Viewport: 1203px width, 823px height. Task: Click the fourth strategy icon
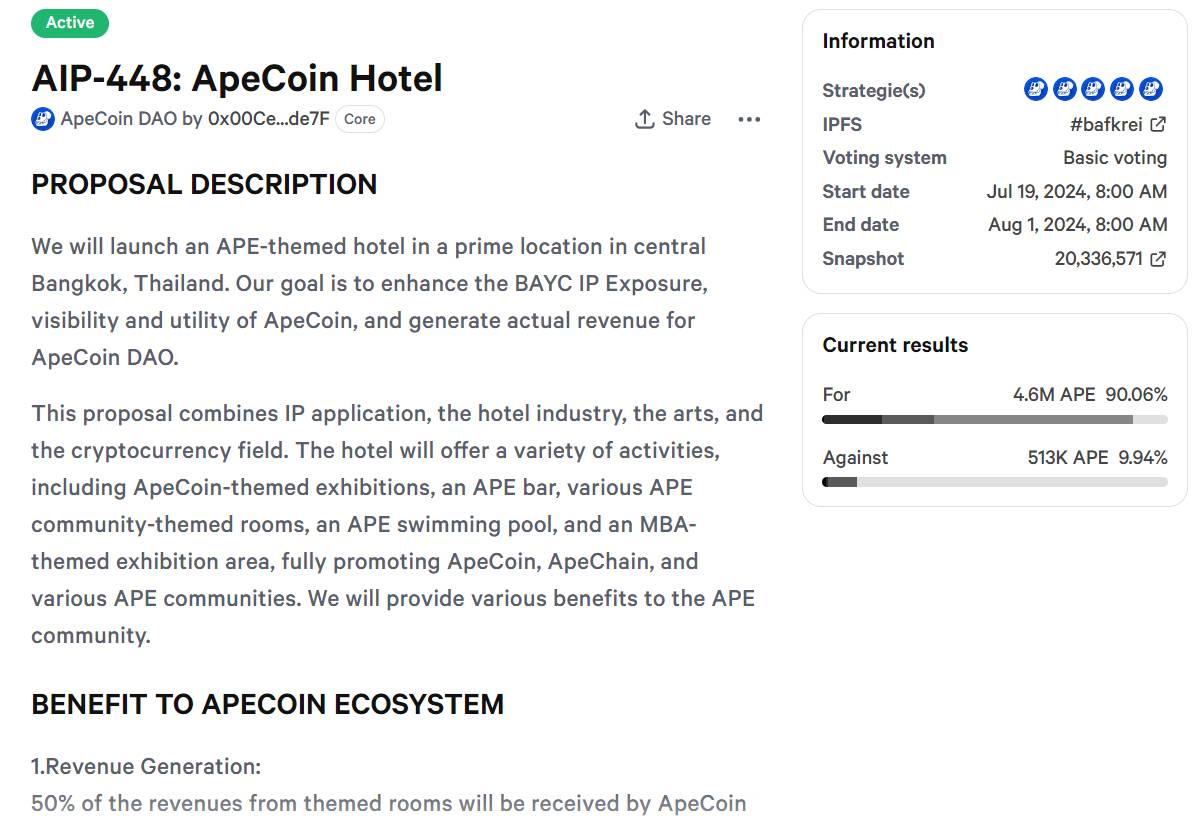coord(1122,90)
